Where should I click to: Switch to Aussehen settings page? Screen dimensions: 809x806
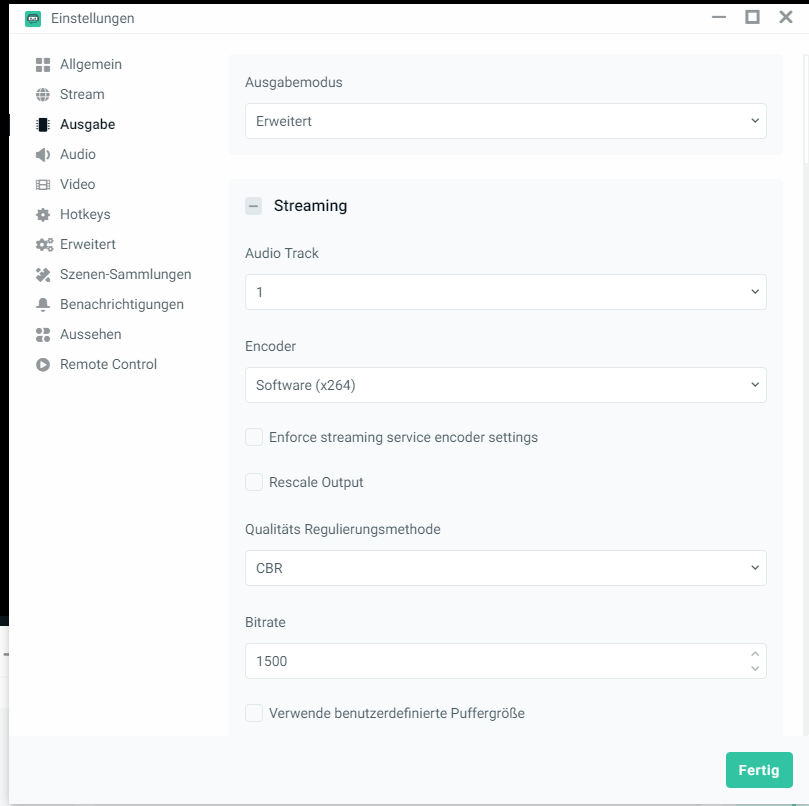[90, 334]
